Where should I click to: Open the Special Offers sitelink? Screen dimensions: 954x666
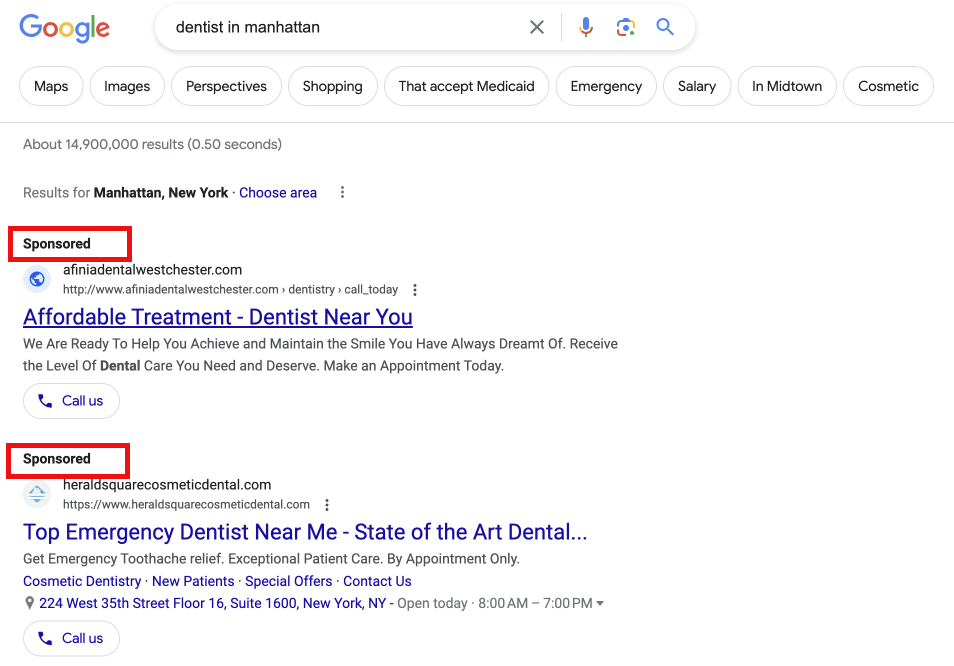coord(288,581)
